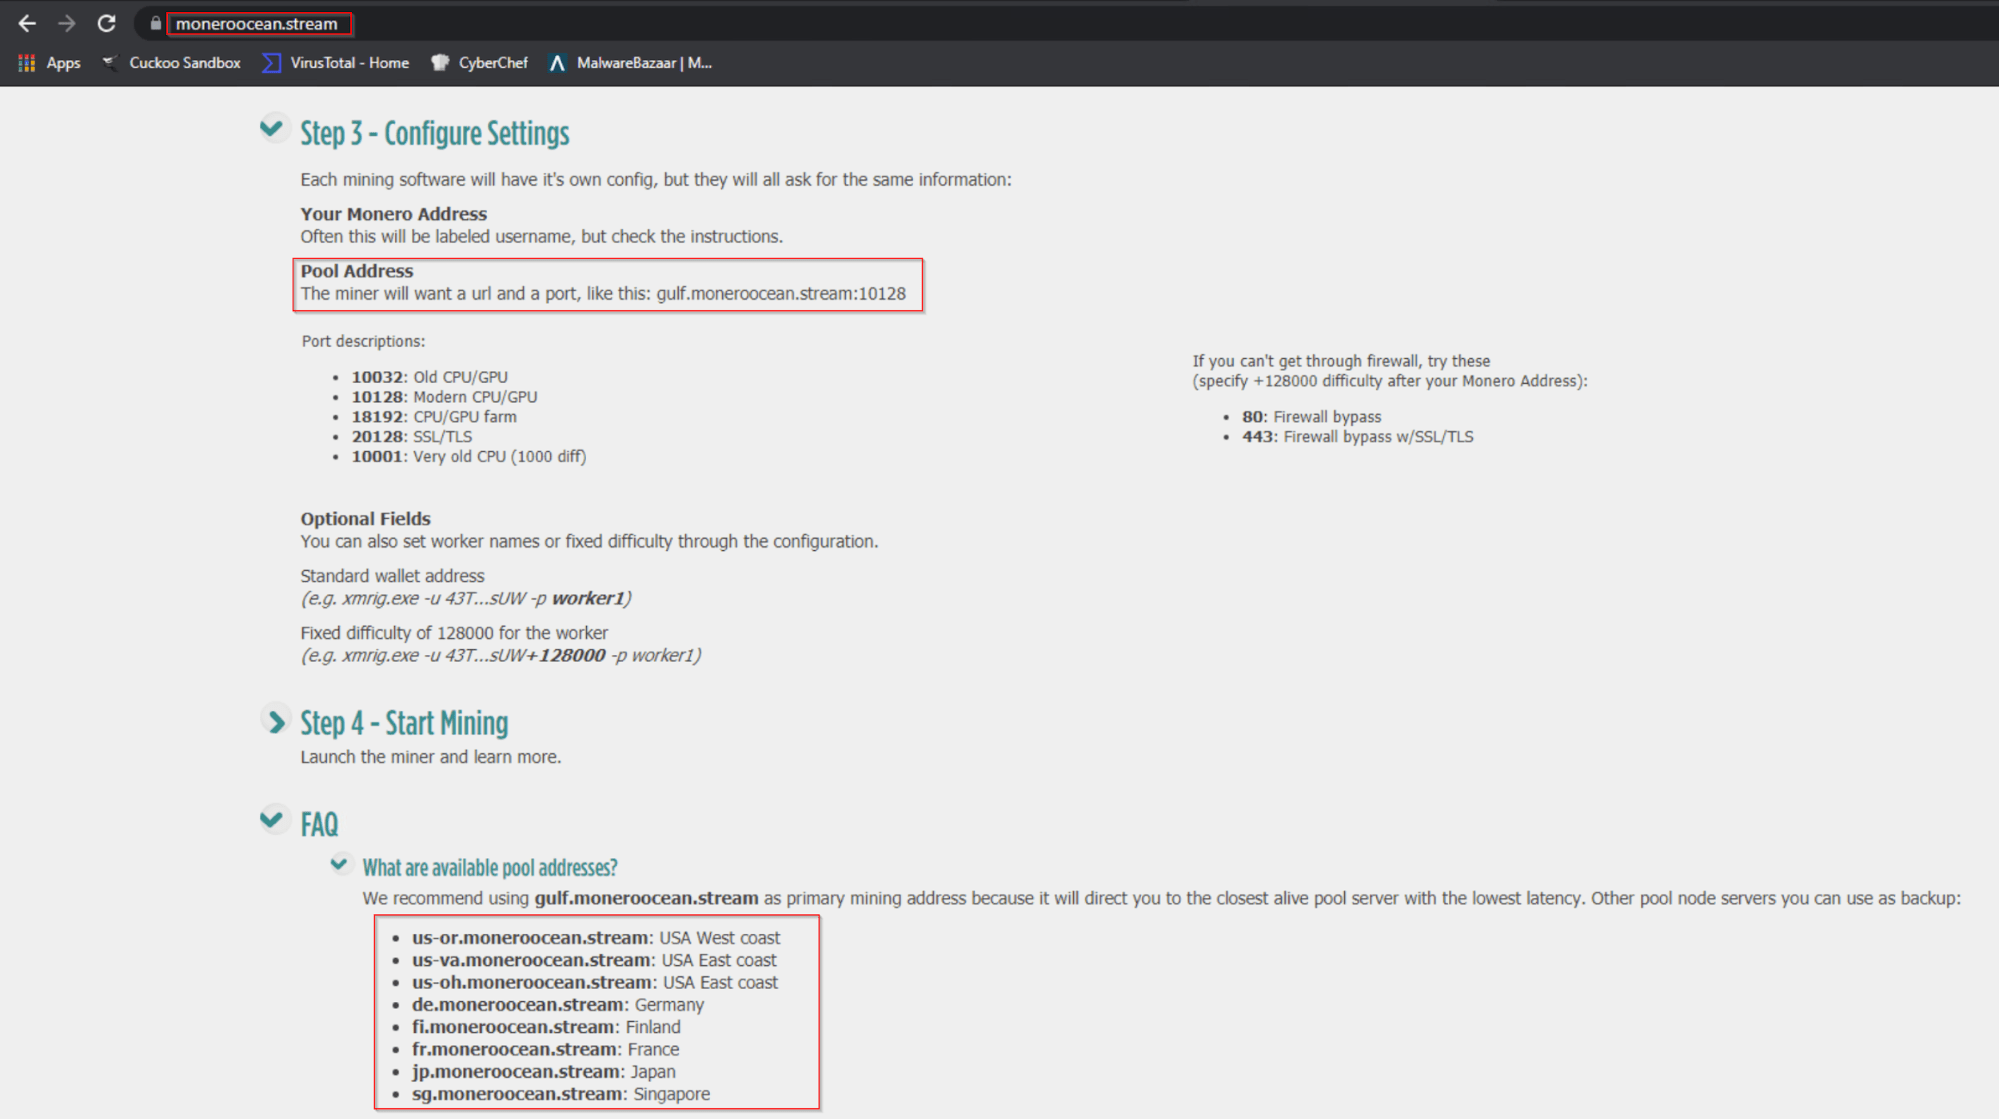Collapse the available pool addresses chevron

pos(340,863)
